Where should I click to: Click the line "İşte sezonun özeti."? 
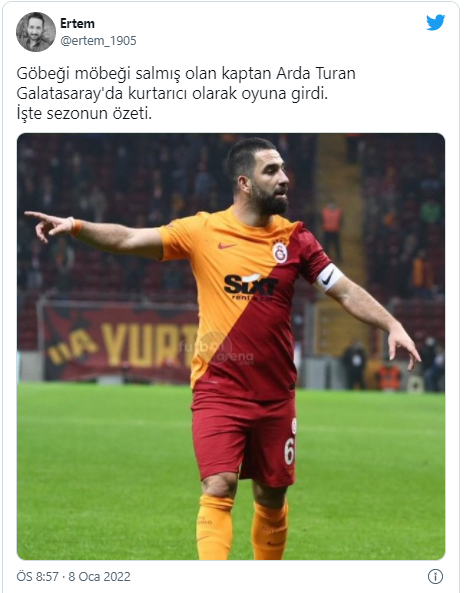(84, 113)
